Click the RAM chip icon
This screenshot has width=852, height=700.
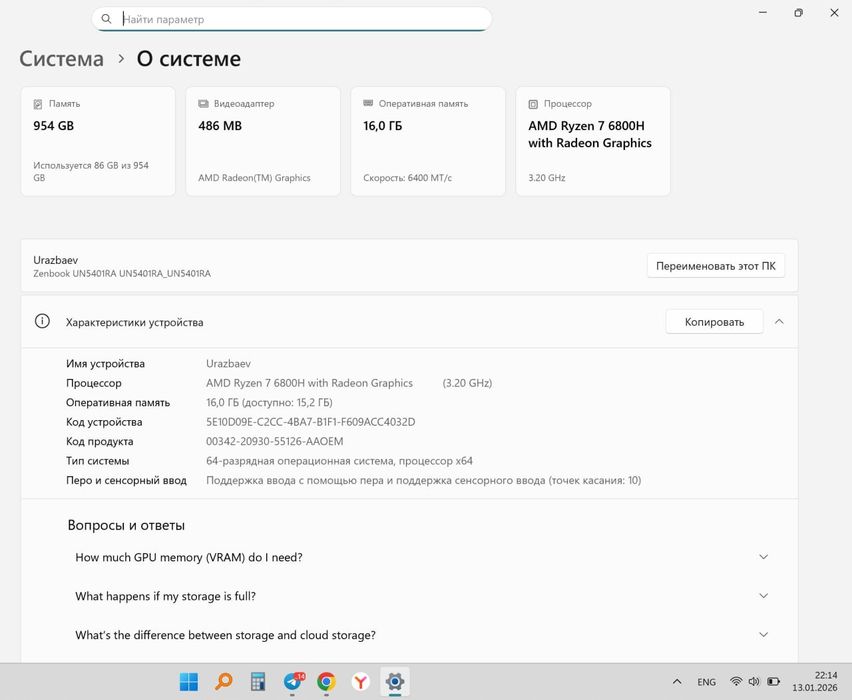tap(368, 103)
